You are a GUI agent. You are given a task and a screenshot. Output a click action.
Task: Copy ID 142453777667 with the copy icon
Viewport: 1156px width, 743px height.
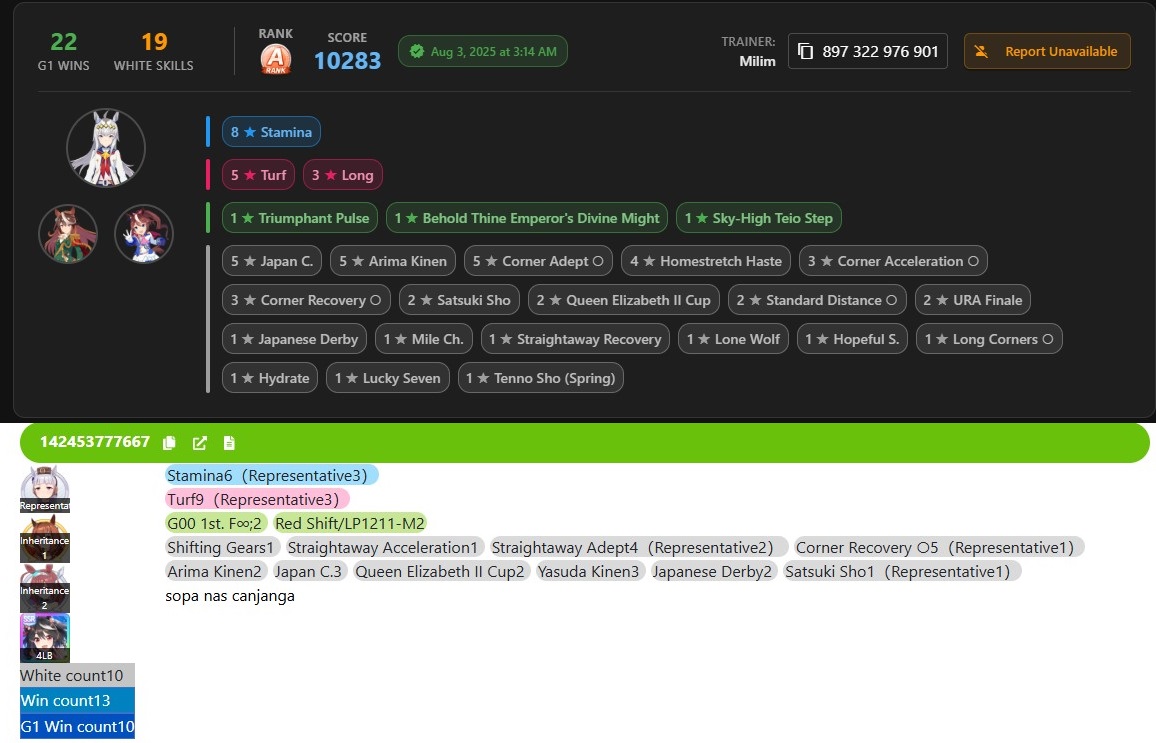170,442
